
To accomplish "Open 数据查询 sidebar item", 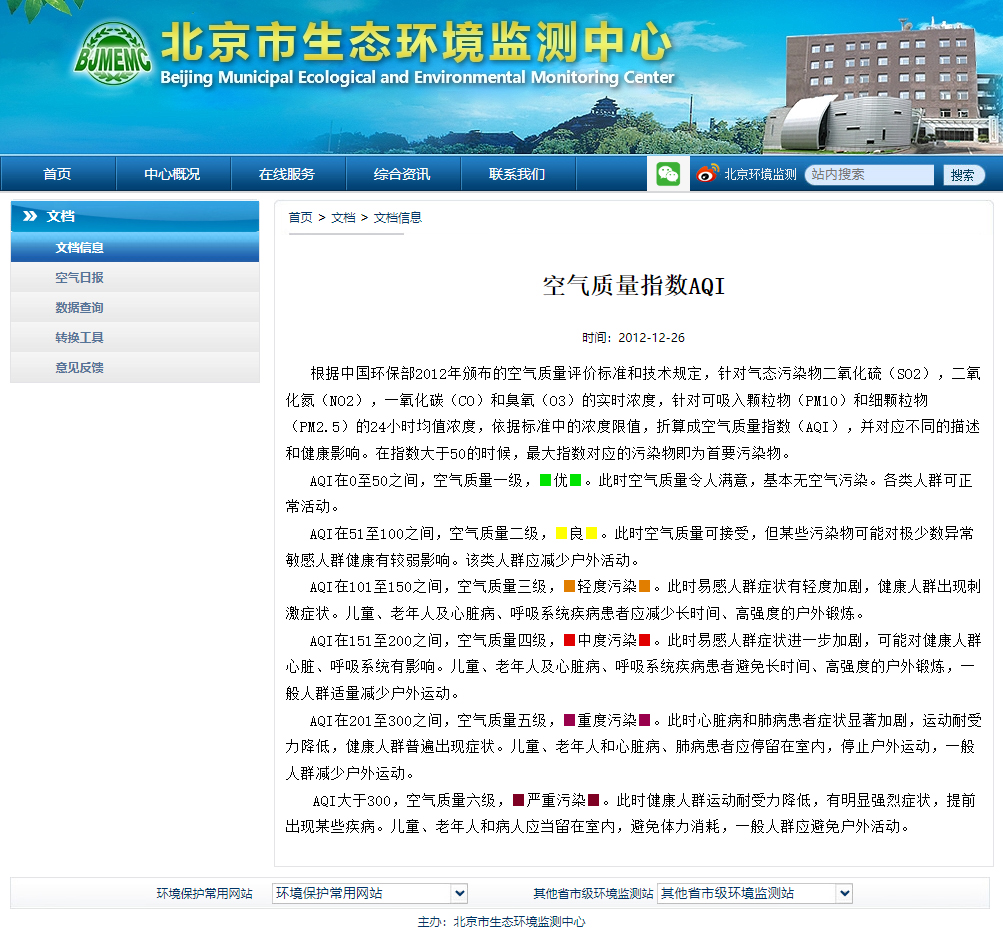I will coord(79,308).
